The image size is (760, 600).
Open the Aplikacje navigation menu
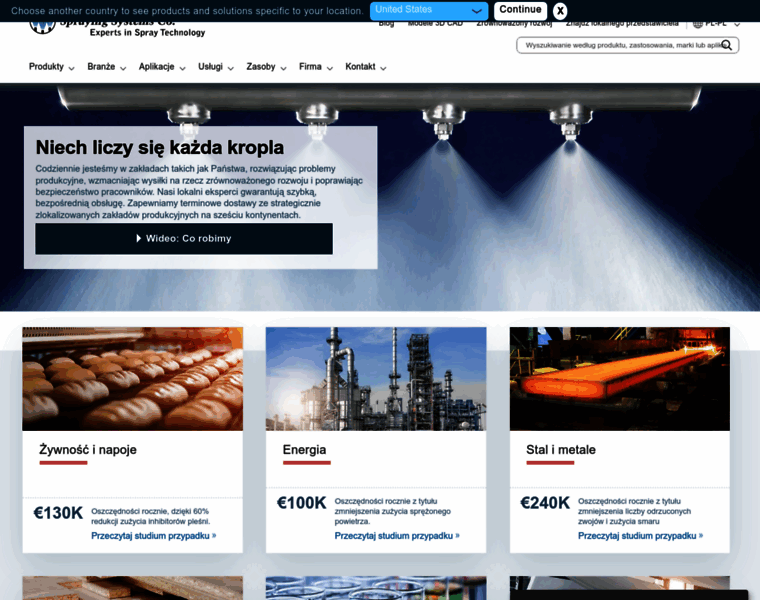162,67
